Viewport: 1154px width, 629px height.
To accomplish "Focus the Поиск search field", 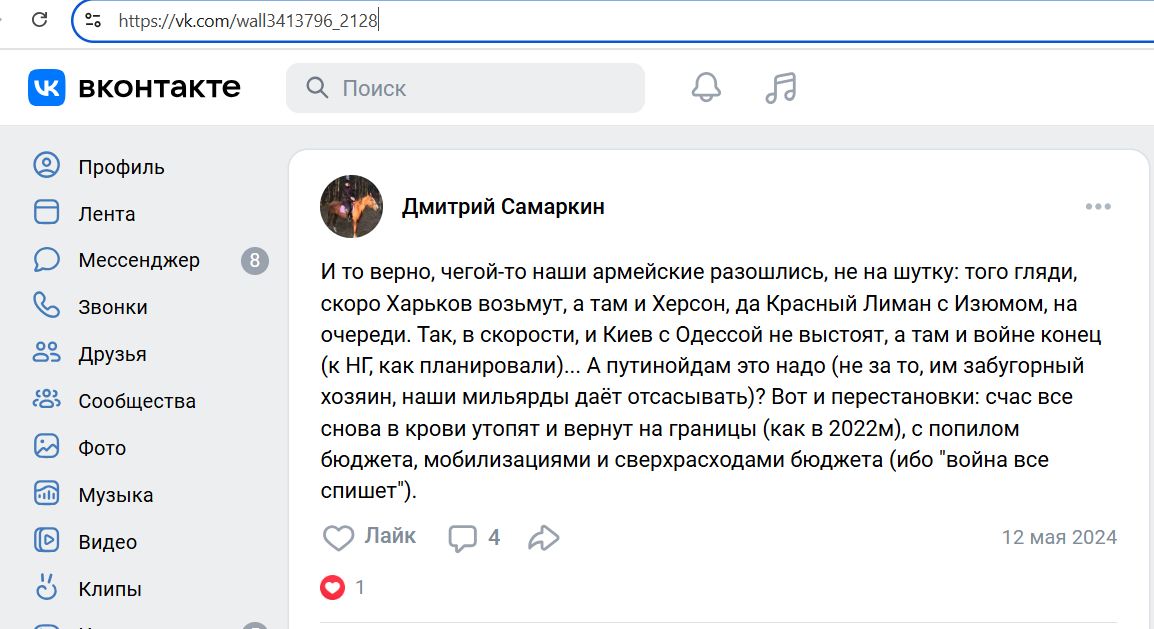I will tap(480, 88).
